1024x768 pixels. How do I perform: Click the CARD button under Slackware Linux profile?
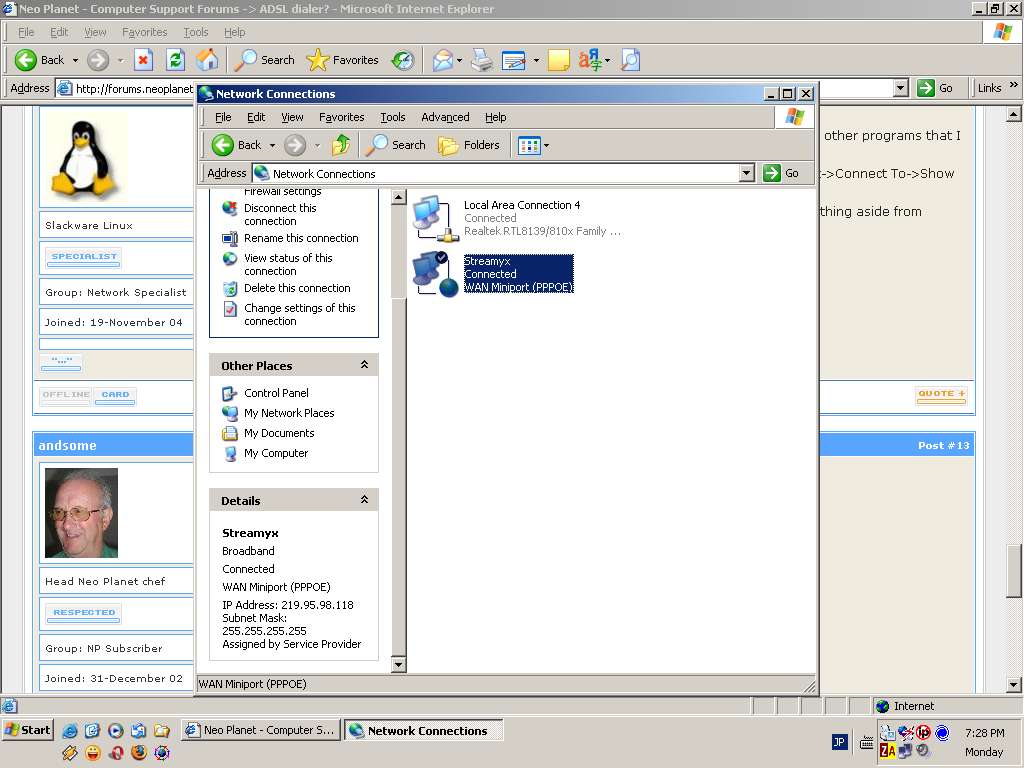point(115,395)
